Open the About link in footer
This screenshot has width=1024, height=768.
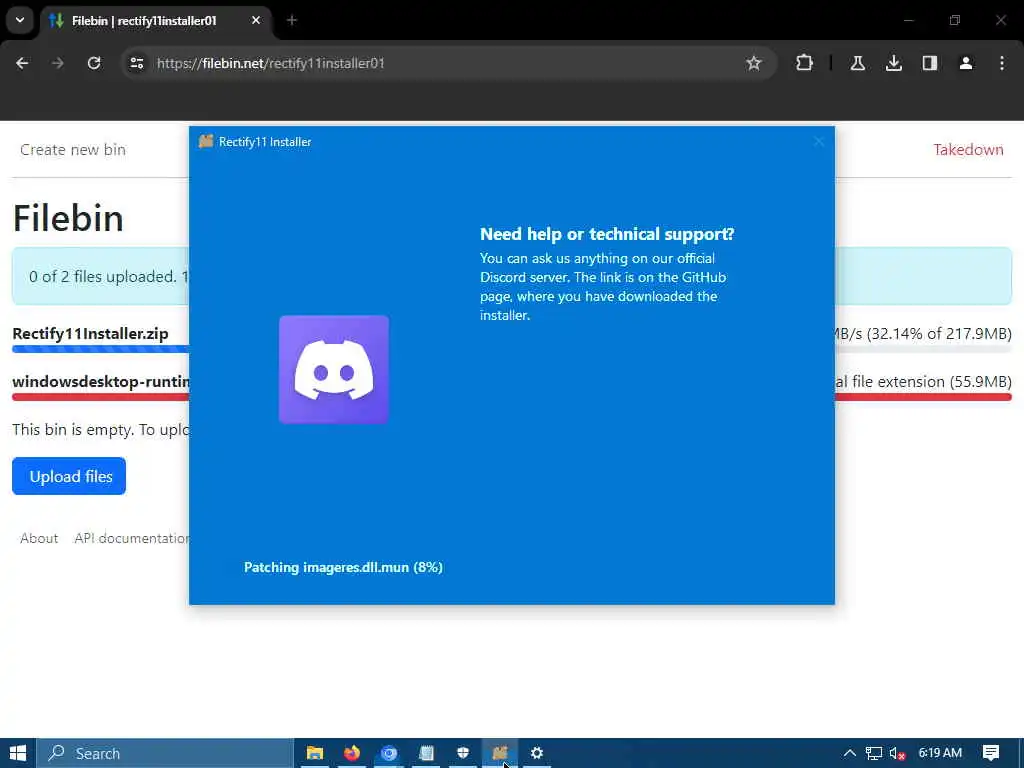[39, 538]
